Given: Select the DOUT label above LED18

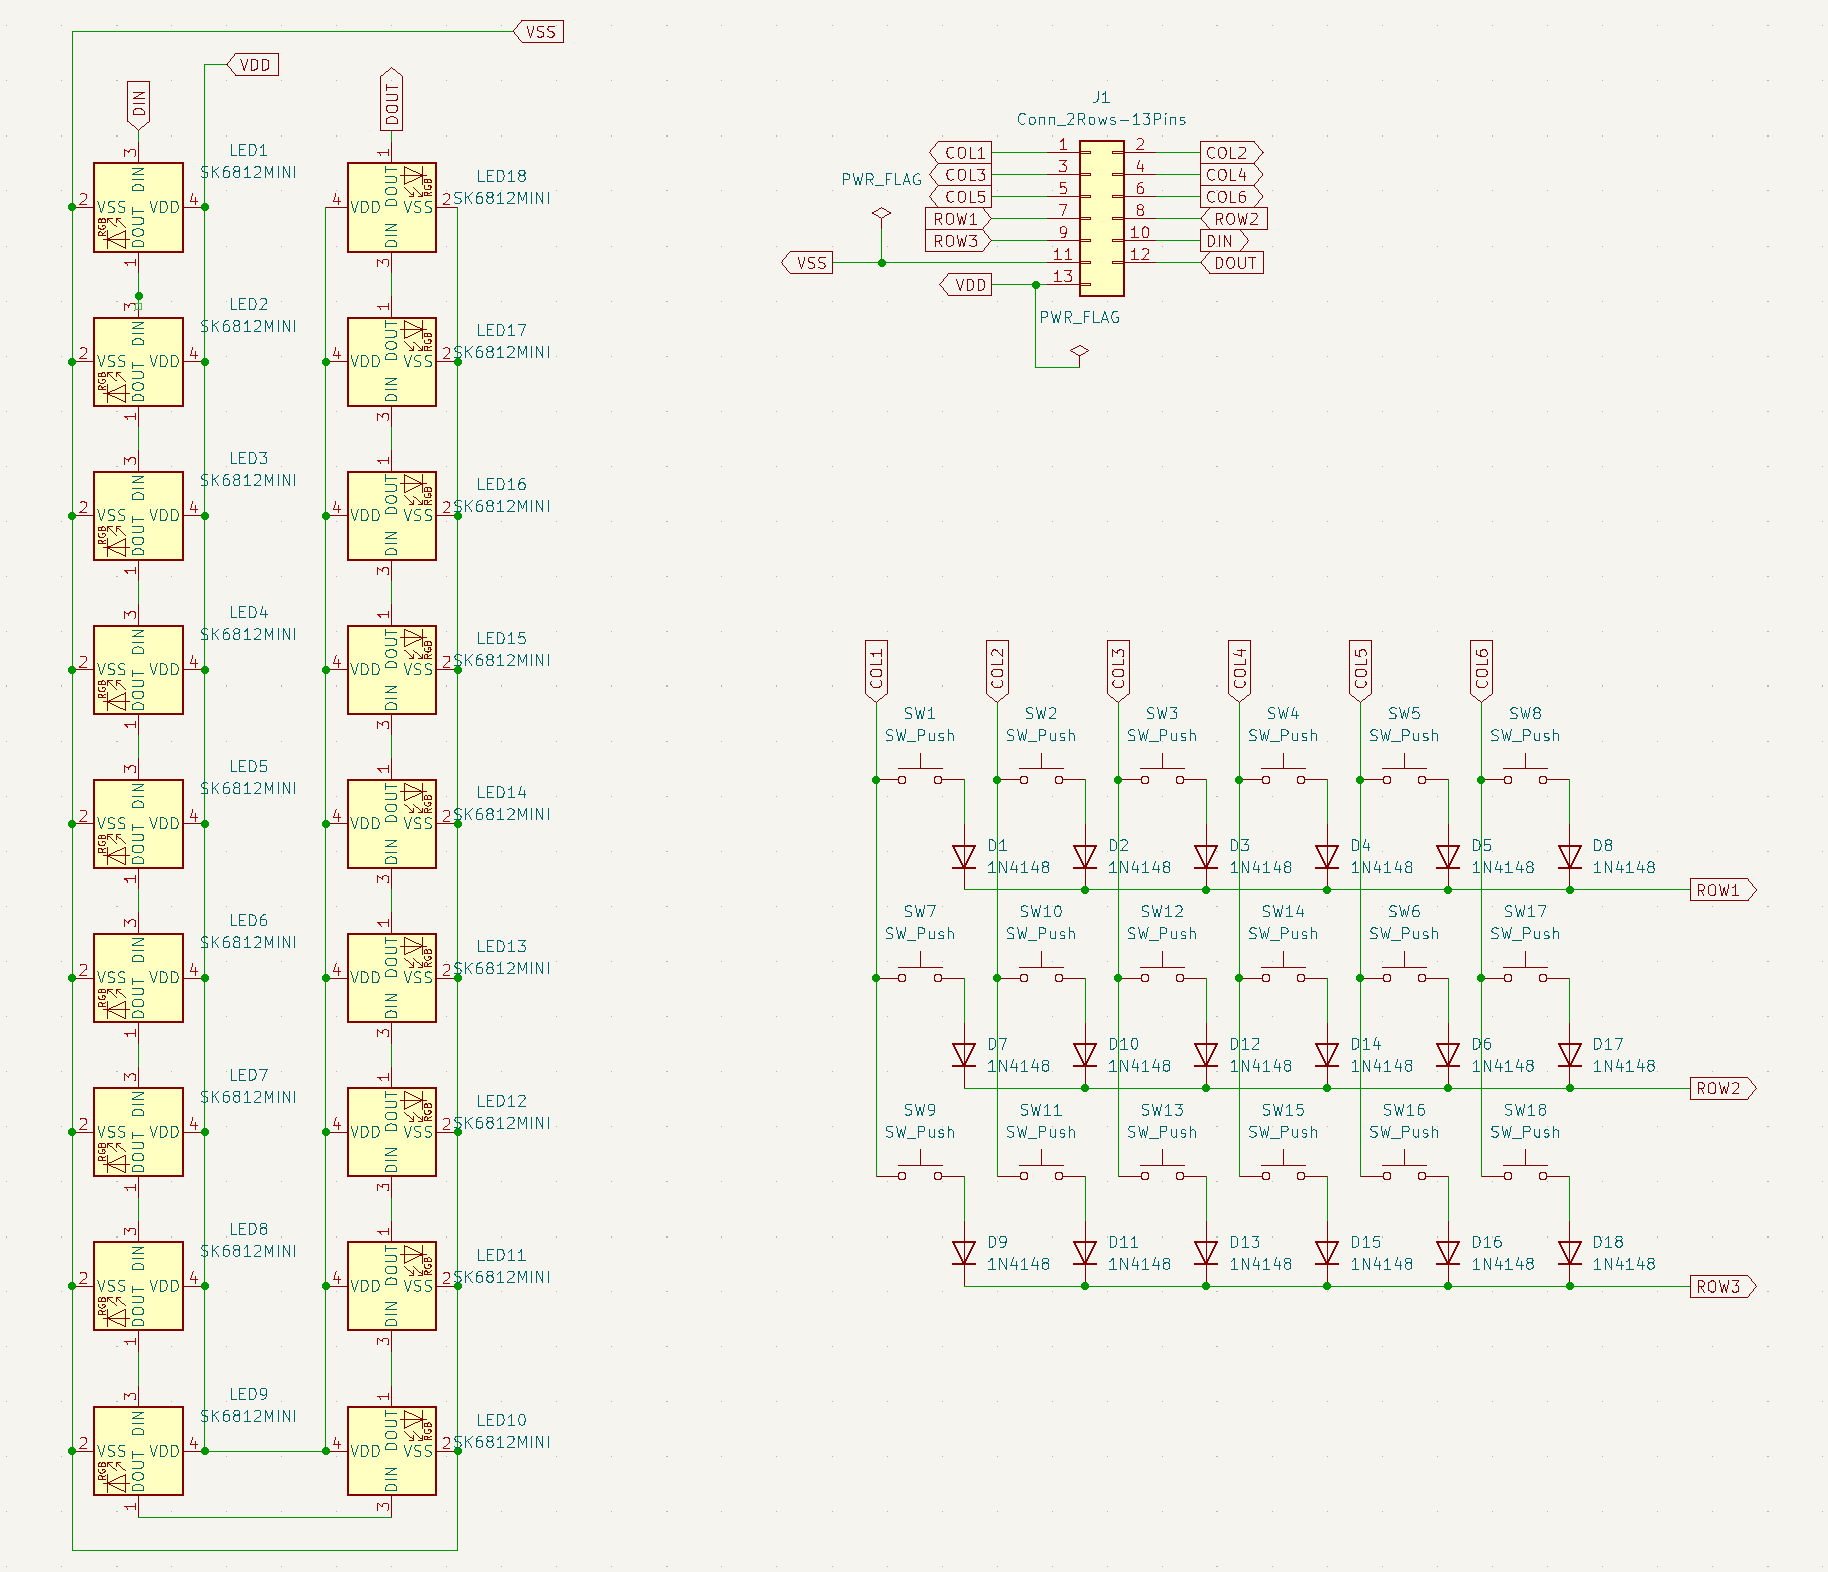Looking at the screenshot, I should click(x=392, y=99).
